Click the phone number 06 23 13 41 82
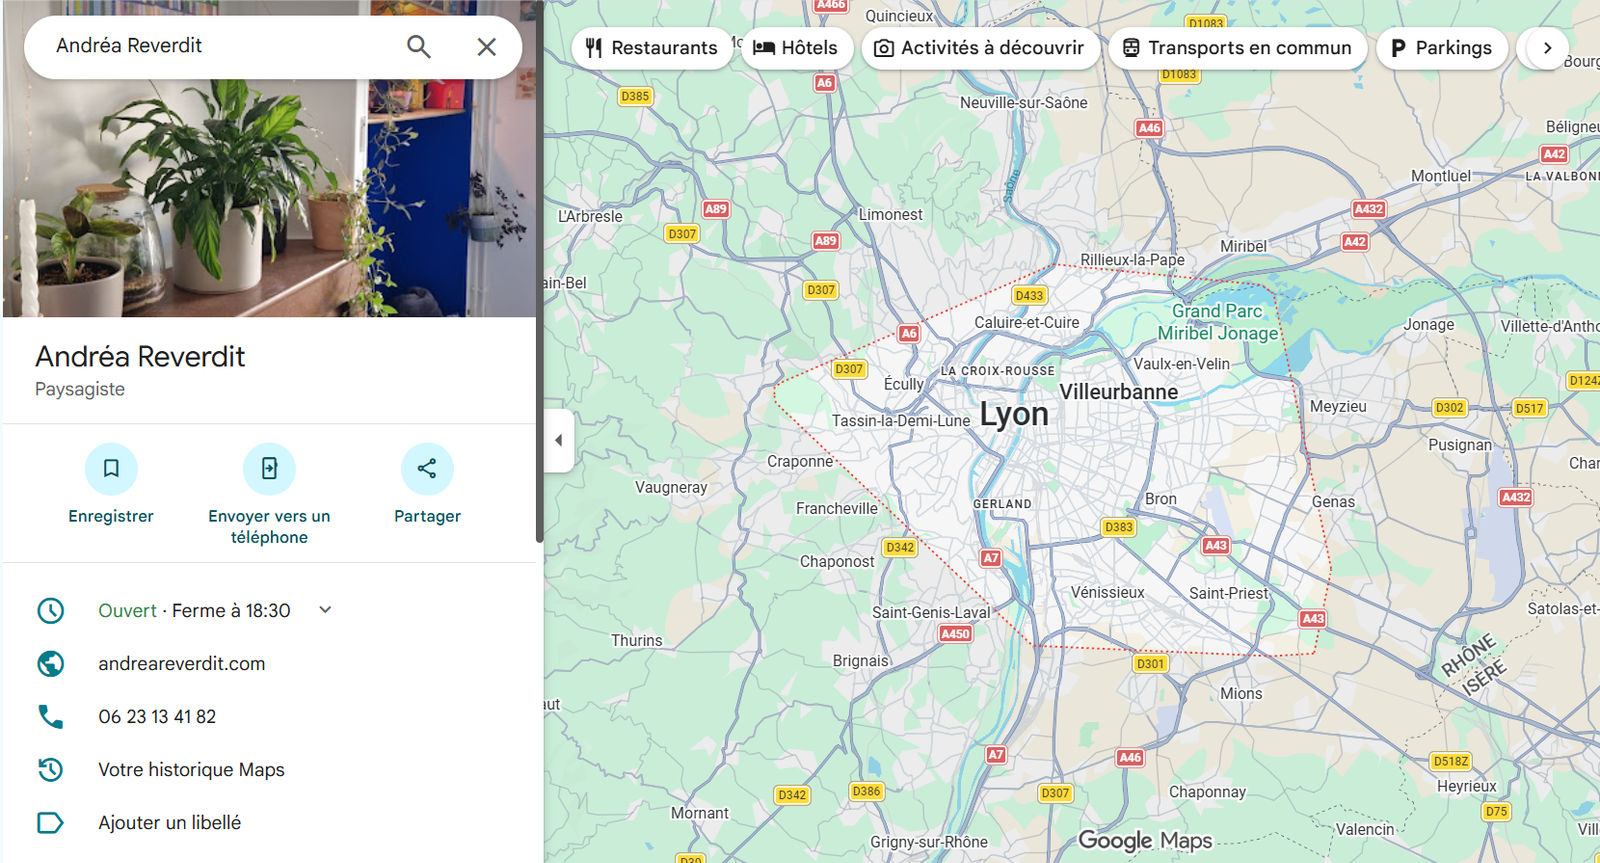The height and width of the screenshot is (863, 1600). (157, 717)
